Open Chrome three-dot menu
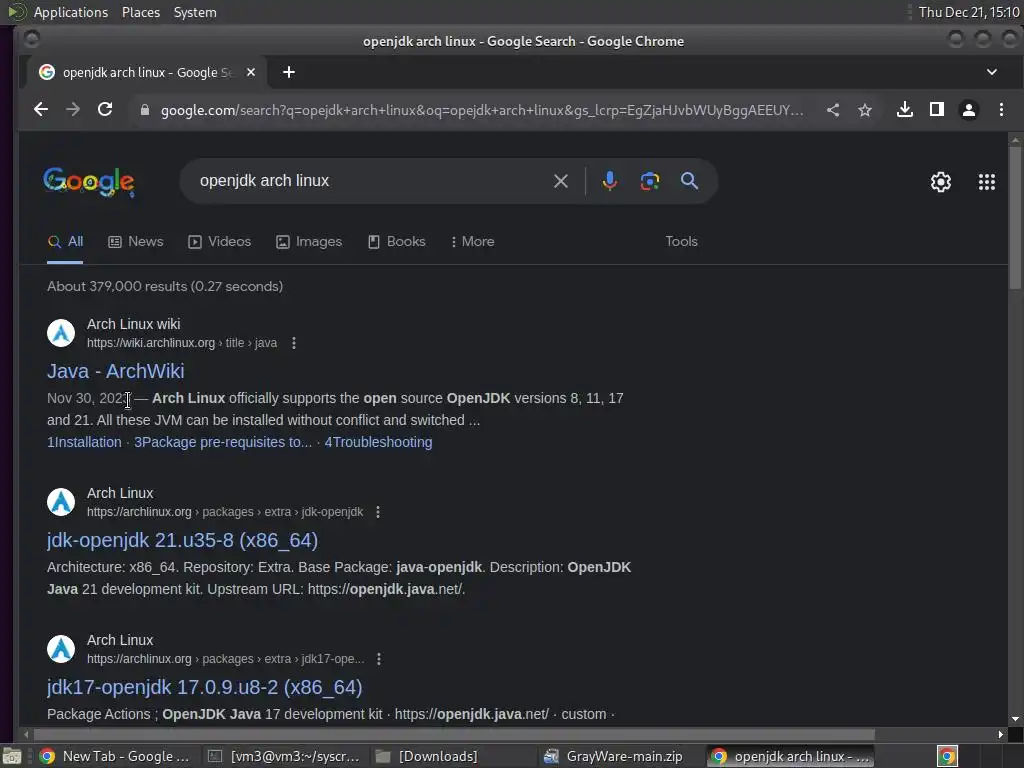The height and width of the screenshot is (768, 1024). click(x=1001, y=110)
